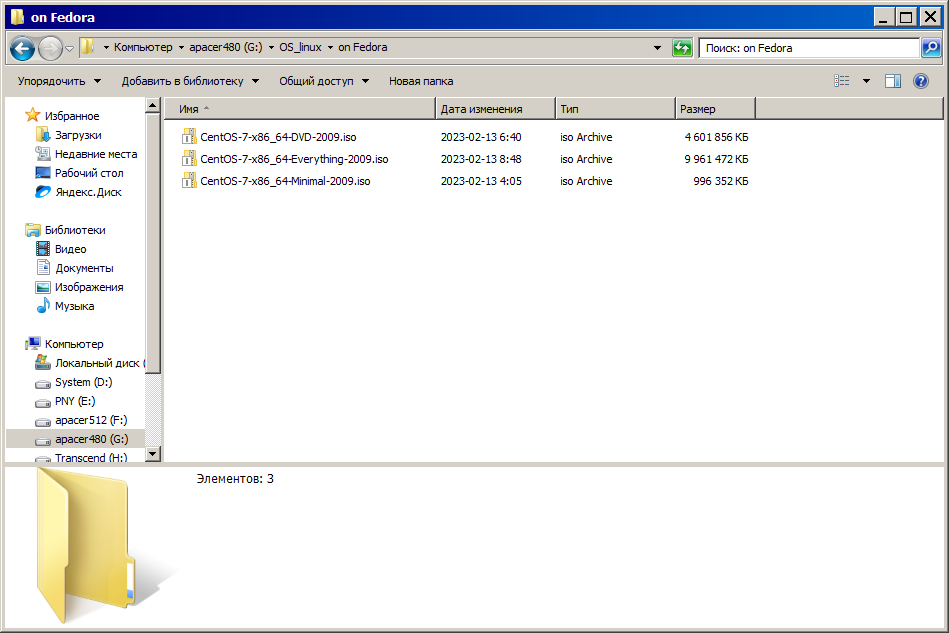Open Изображения library
Viewport: 949px width, 633px height.
click(x=89, y=287)
